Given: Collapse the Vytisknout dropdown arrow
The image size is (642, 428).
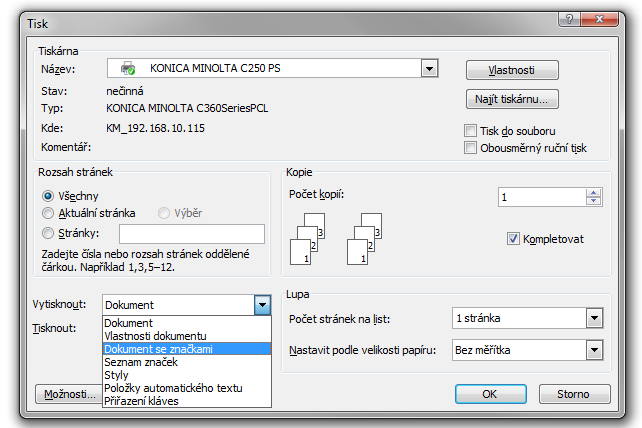Looking at the screenshot, I should coord(262,305).
